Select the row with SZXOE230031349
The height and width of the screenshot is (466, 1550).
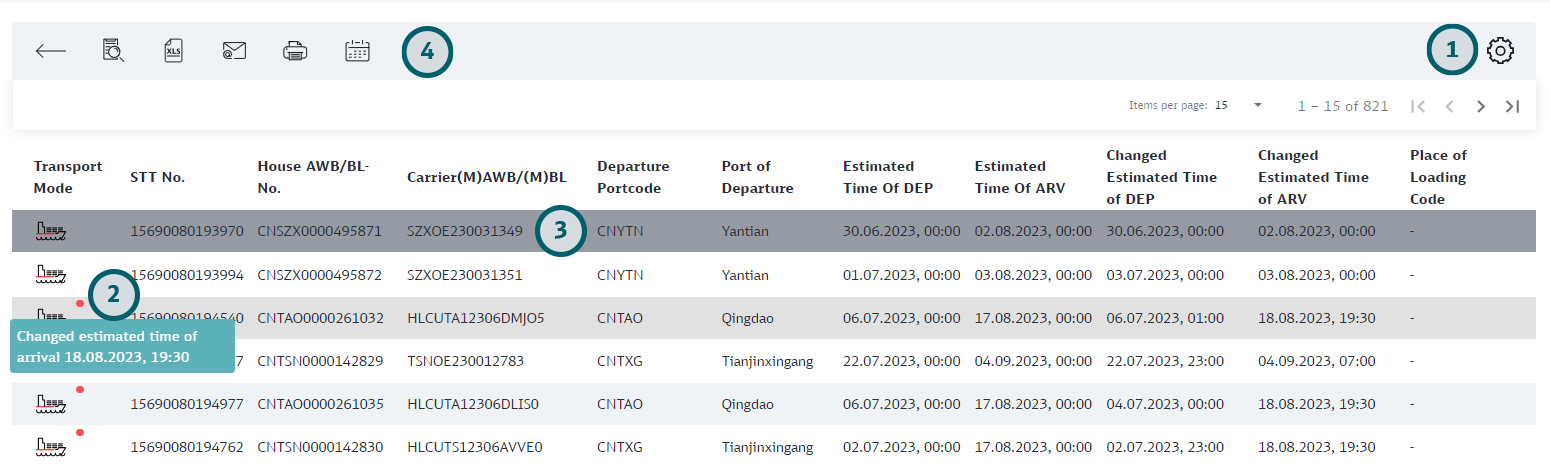464,231
